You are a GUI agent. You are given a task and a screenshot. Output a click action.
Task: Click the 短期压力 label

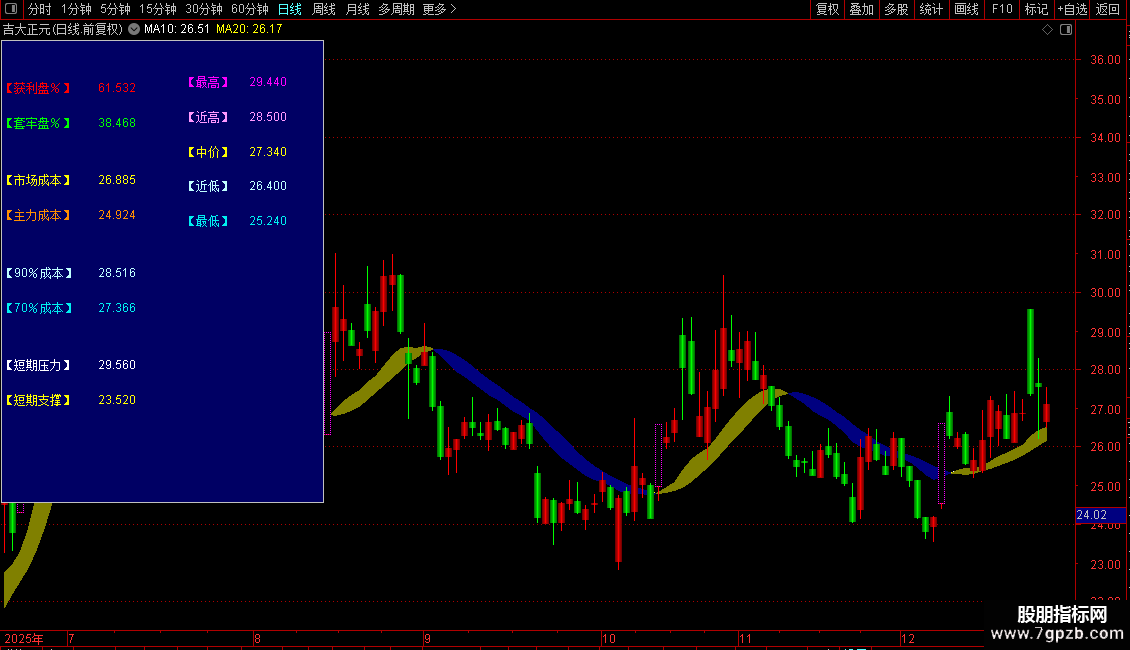coord(37,365)
